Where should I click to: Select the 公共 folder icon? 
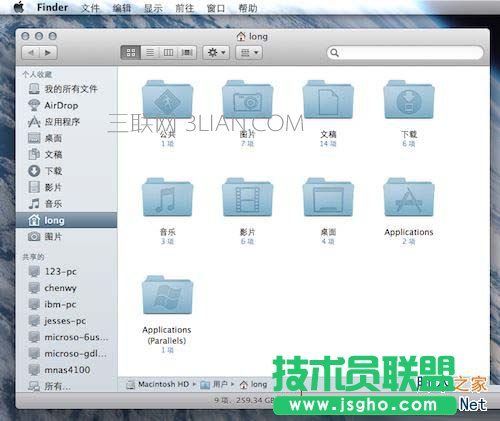pyautogui.click(x=167, y=100)
